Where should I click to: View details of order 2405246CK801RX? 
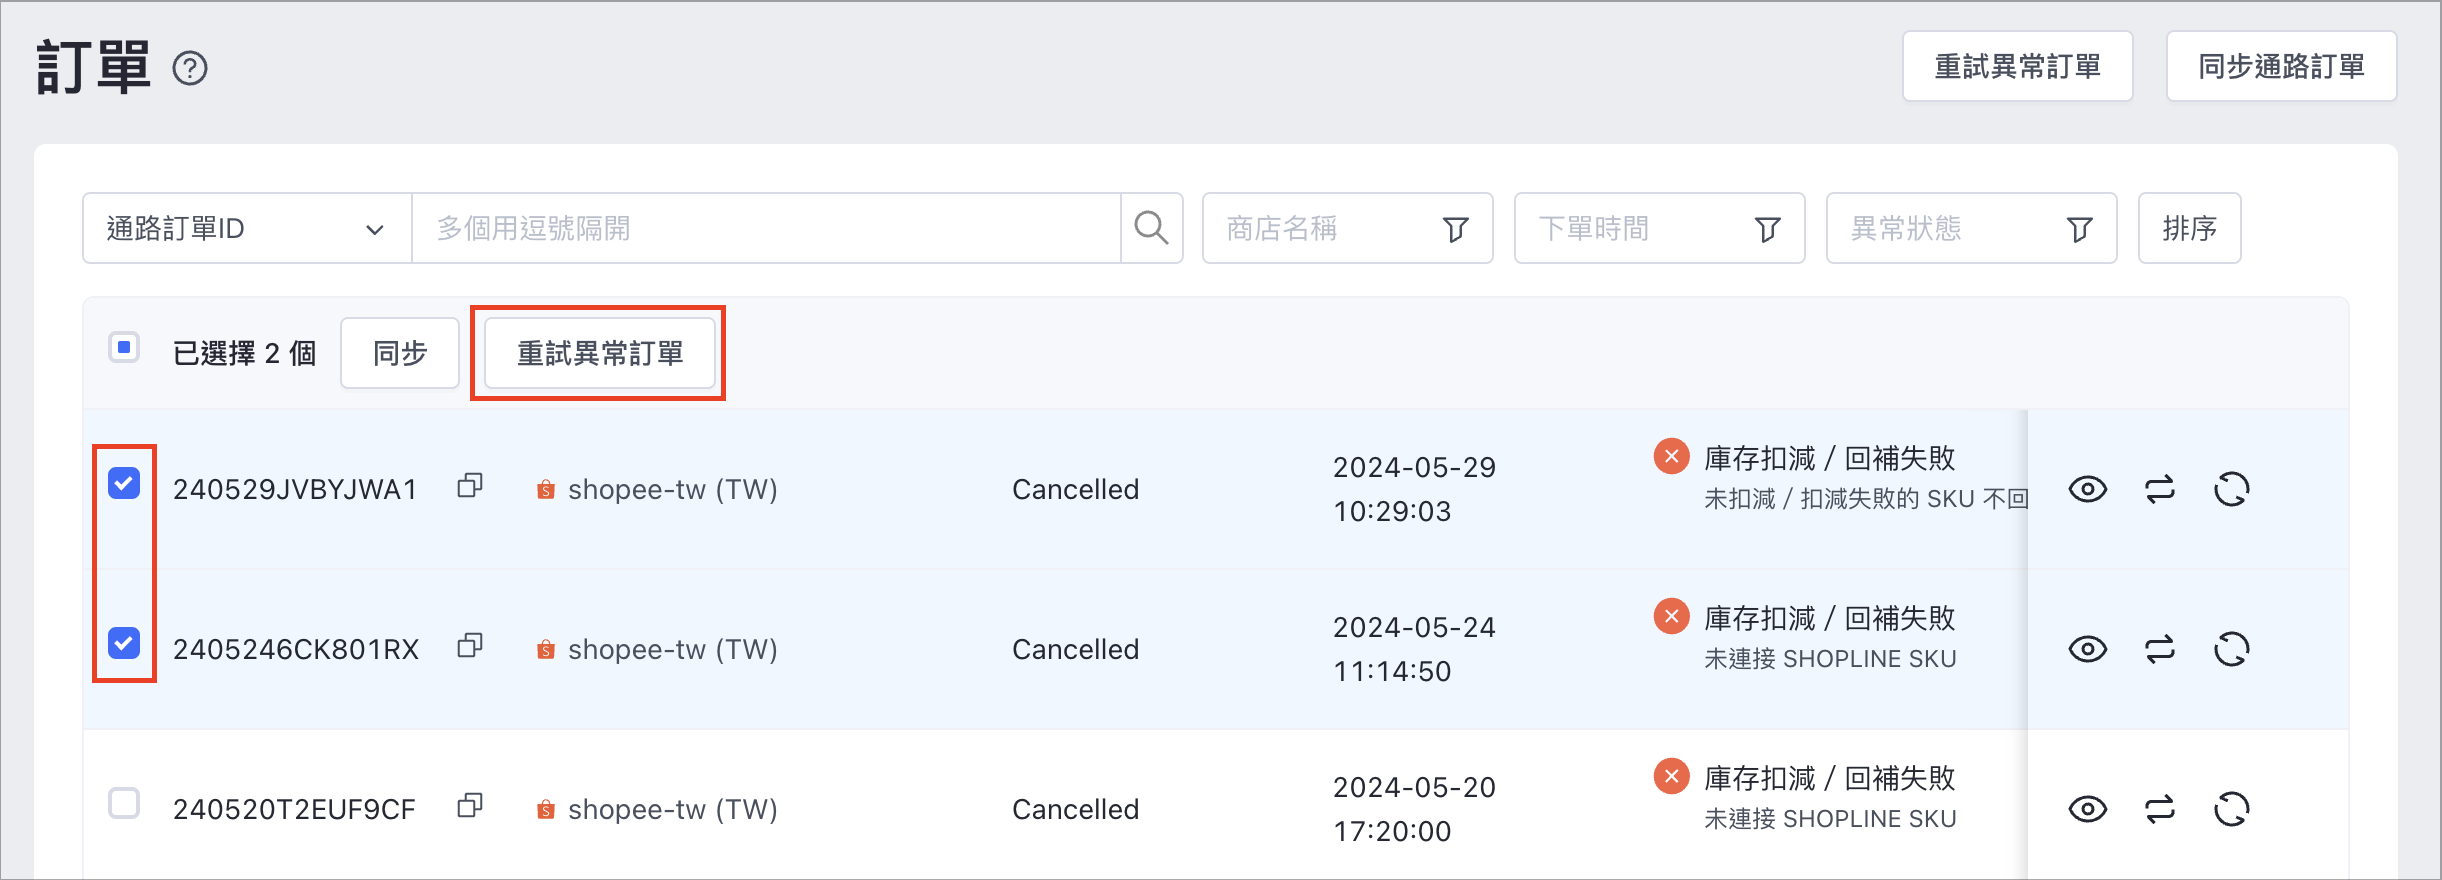coord(2087,649)
